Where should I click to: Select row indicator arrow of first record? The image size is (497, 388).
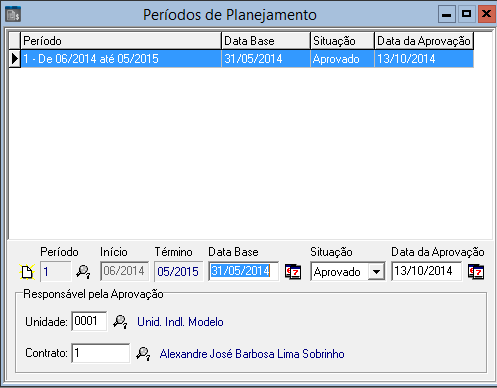(x=15, y=59)
